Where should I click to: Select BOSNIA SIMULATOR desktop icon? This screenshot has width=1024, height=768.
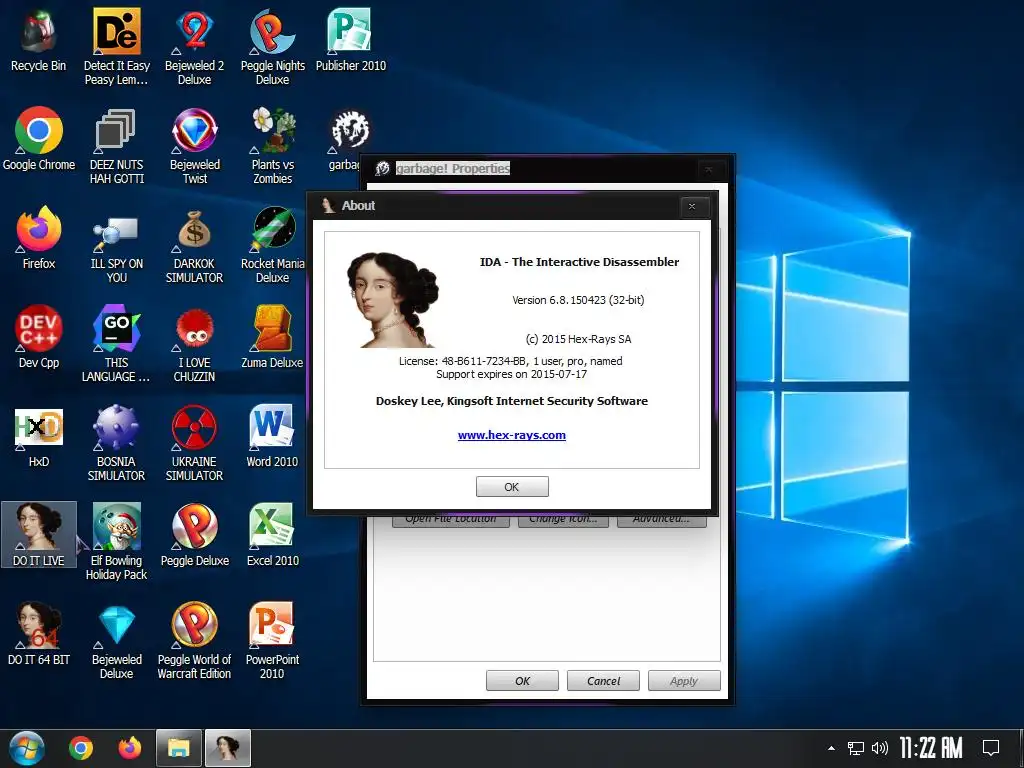pos(116,443)
